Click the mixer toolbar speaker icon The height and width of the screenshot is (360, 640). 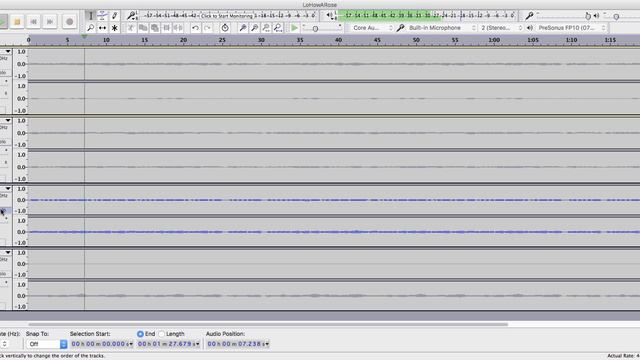click(596, 16)
